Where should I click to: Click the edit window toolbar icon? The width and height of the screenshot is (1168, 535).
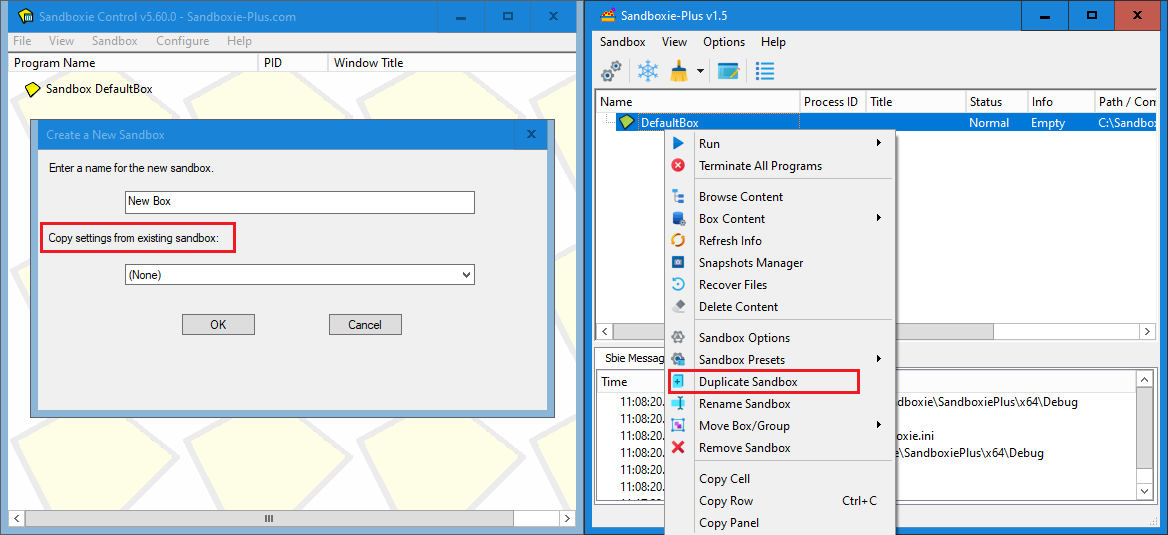coord(728,71)
